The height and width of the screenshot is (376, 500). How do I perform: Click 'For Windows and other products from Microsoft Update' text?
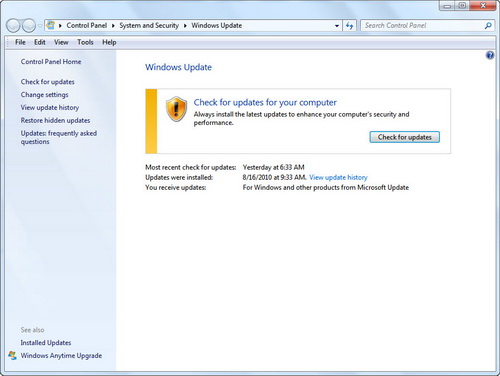pos(326,187)
